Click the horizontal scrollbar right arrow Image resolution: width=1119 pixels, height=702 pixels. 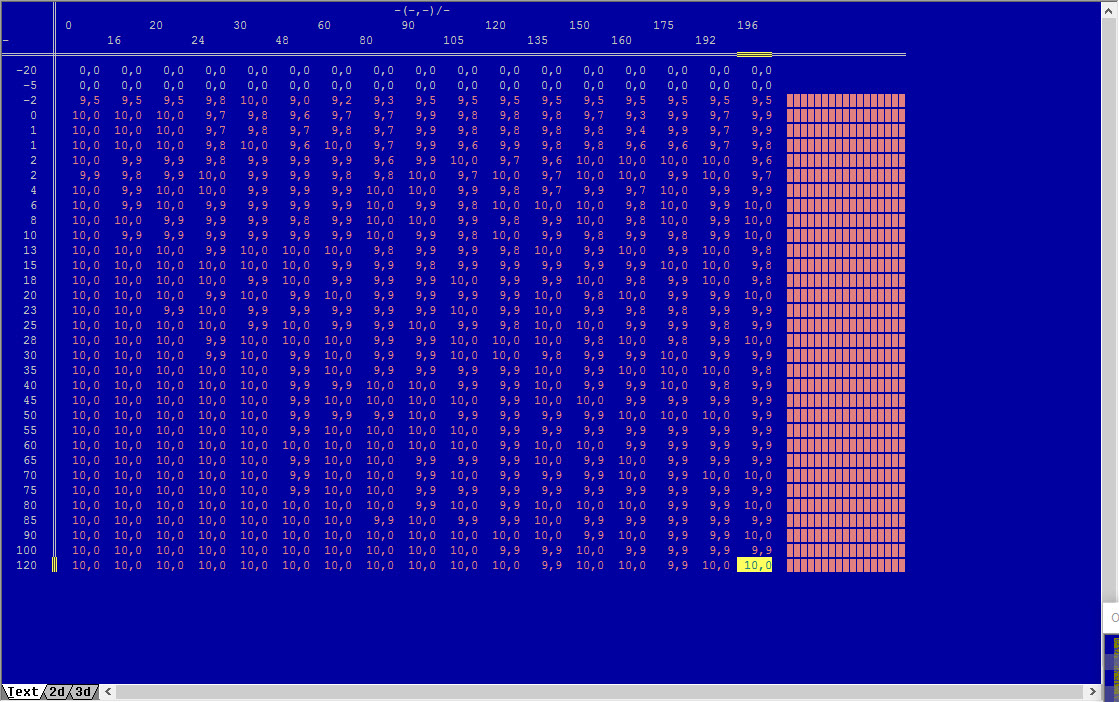pos(1091,691)
